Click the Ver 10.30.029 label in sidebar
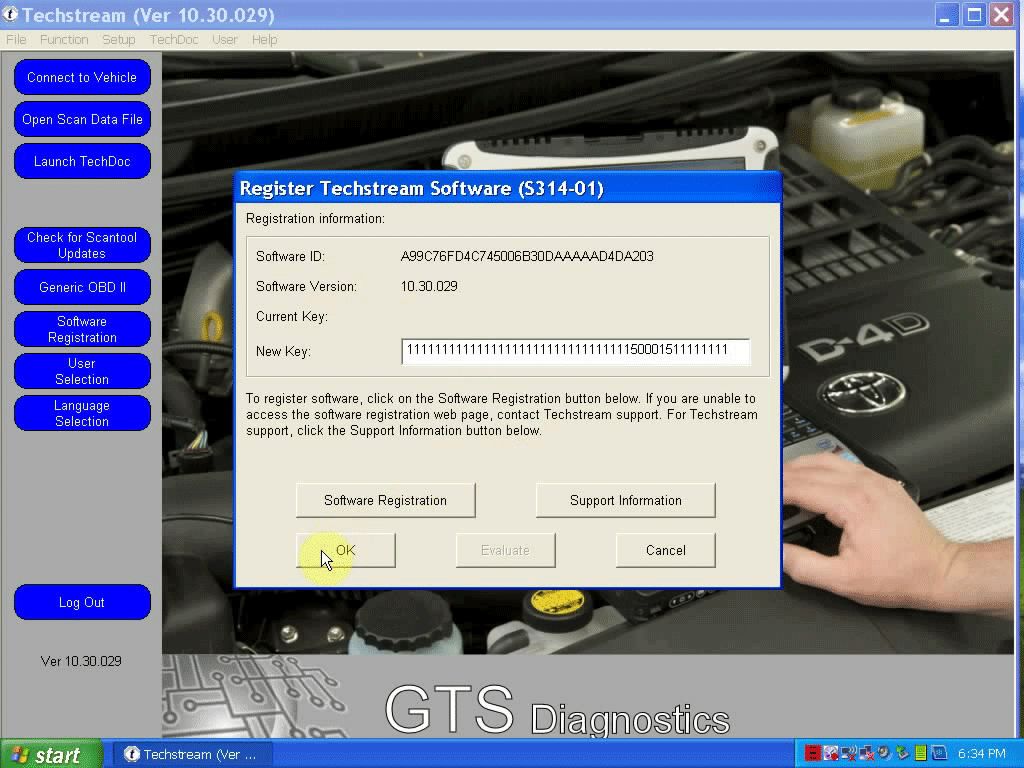1024x768 pixels. pyautogui.click(x=81, y=661)
